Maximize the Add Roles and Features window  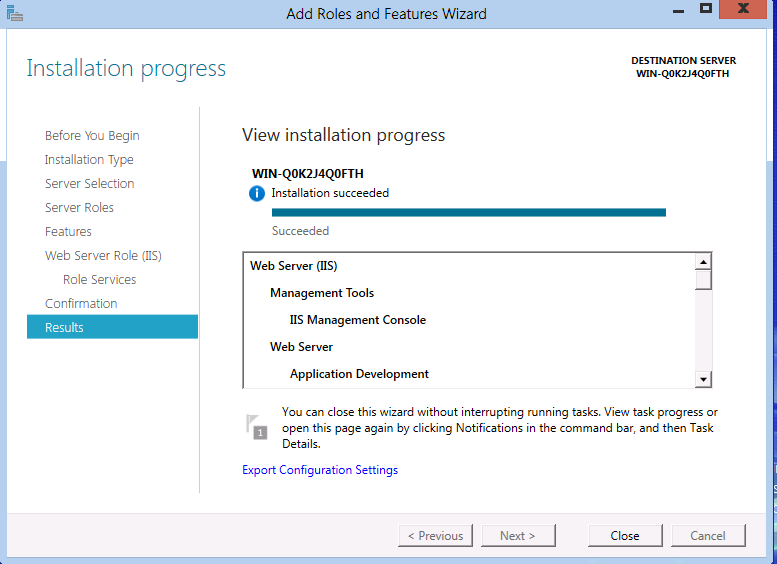click(x=706, y=9)
